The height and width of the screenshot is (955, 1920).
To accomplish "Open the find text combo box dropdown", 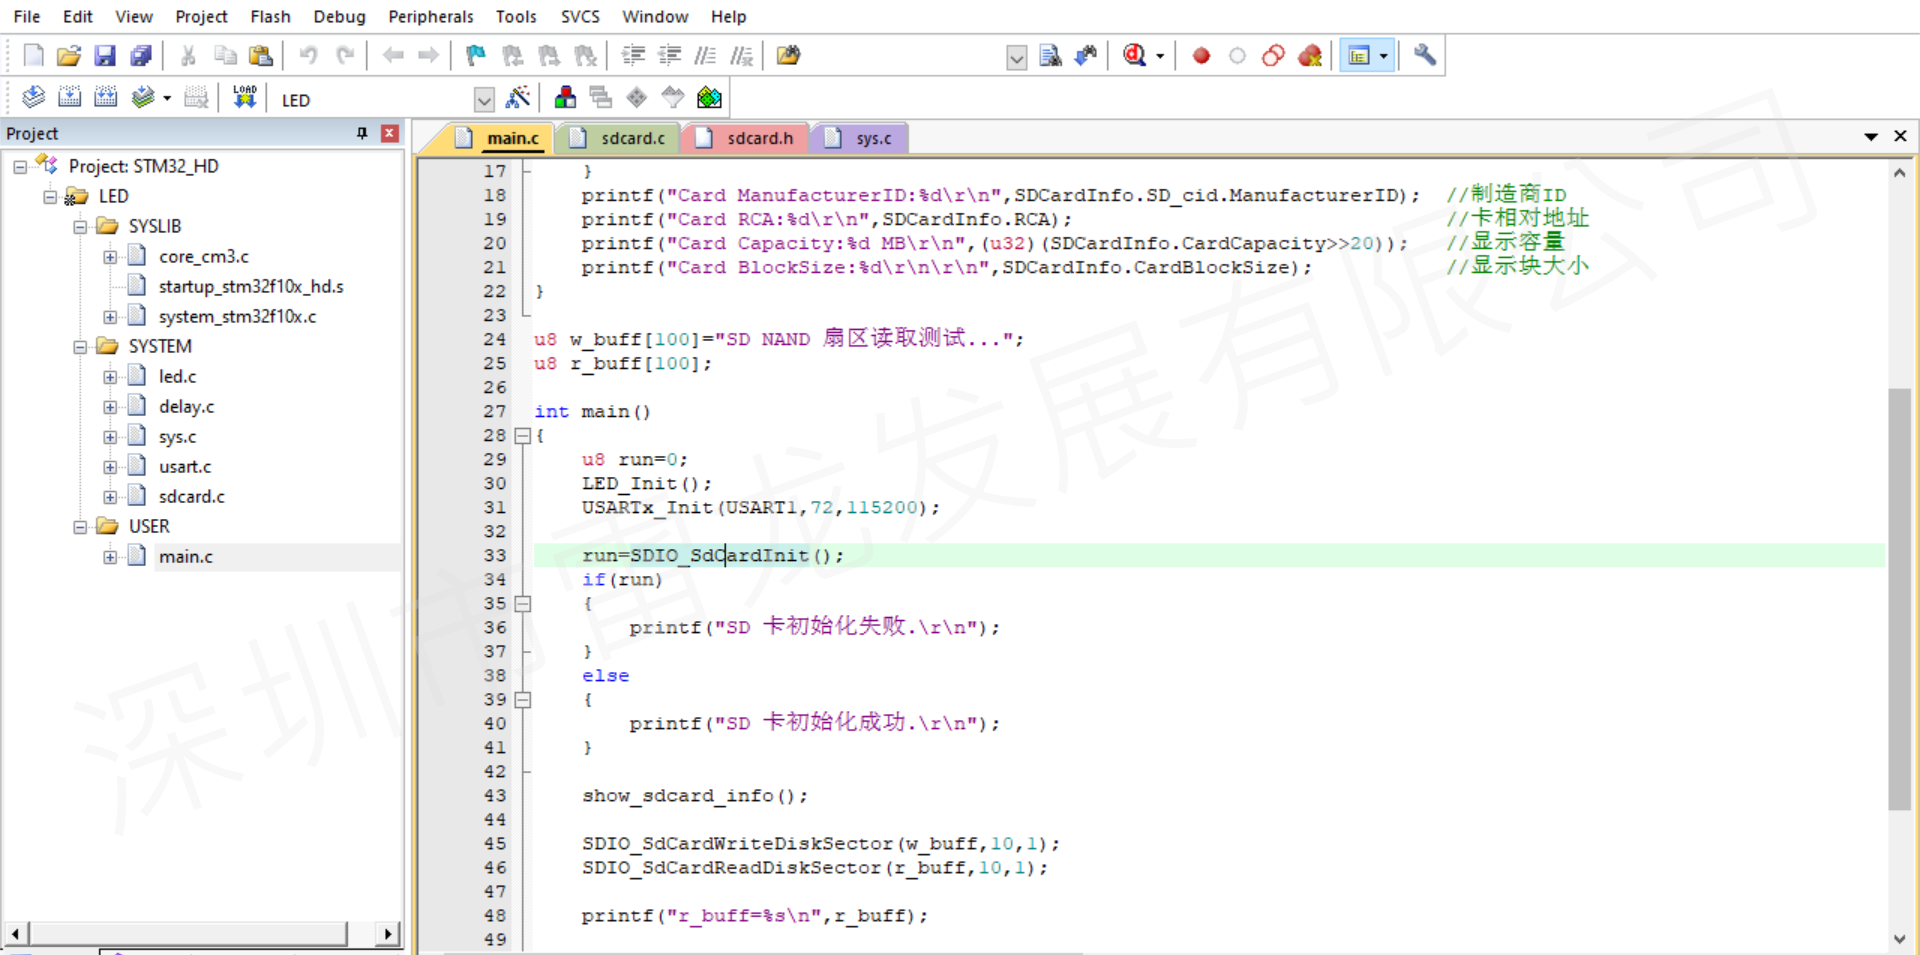I will coord(1016,57).
